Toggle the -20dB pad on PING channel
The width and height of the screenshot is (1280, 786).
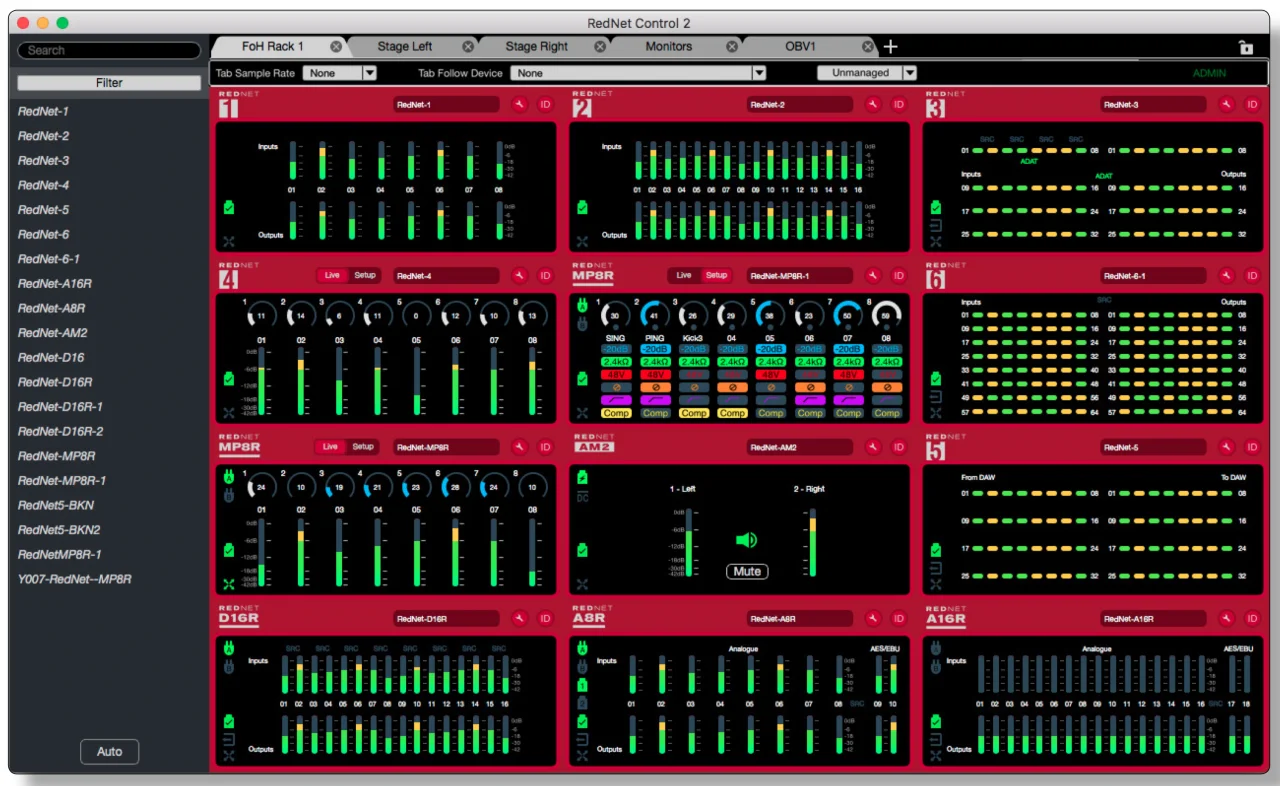[x=655, y=349]
